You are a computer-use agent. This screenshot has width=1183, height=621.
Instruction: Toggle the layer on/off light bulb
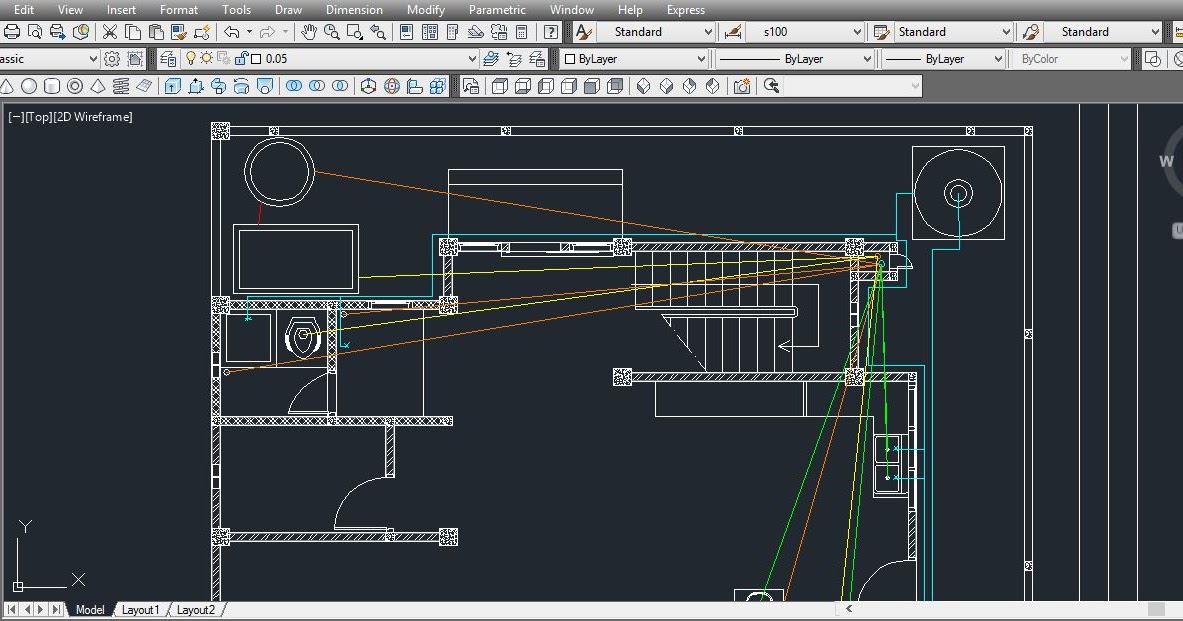point(191,58)
